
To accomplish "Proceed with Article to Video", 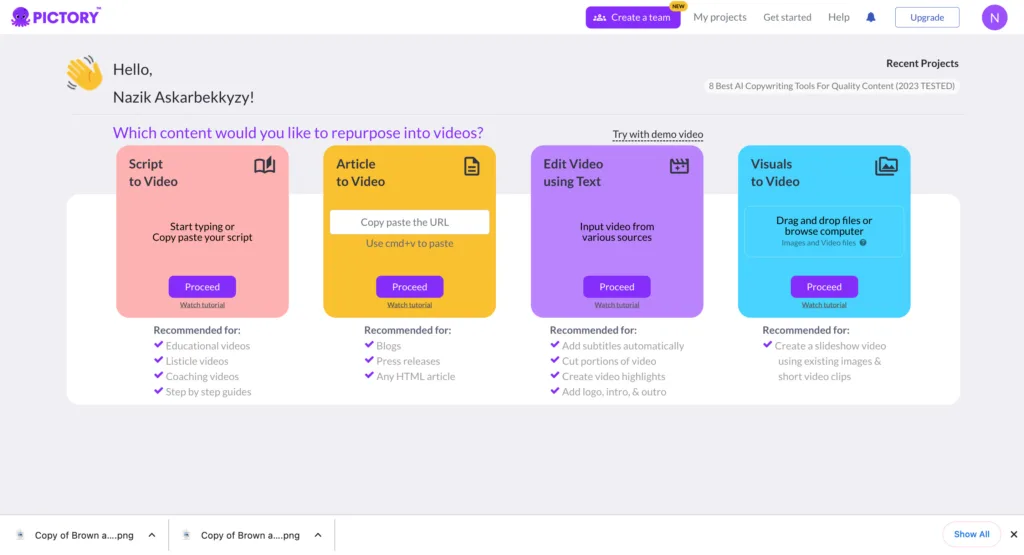I will coord(409,287).
